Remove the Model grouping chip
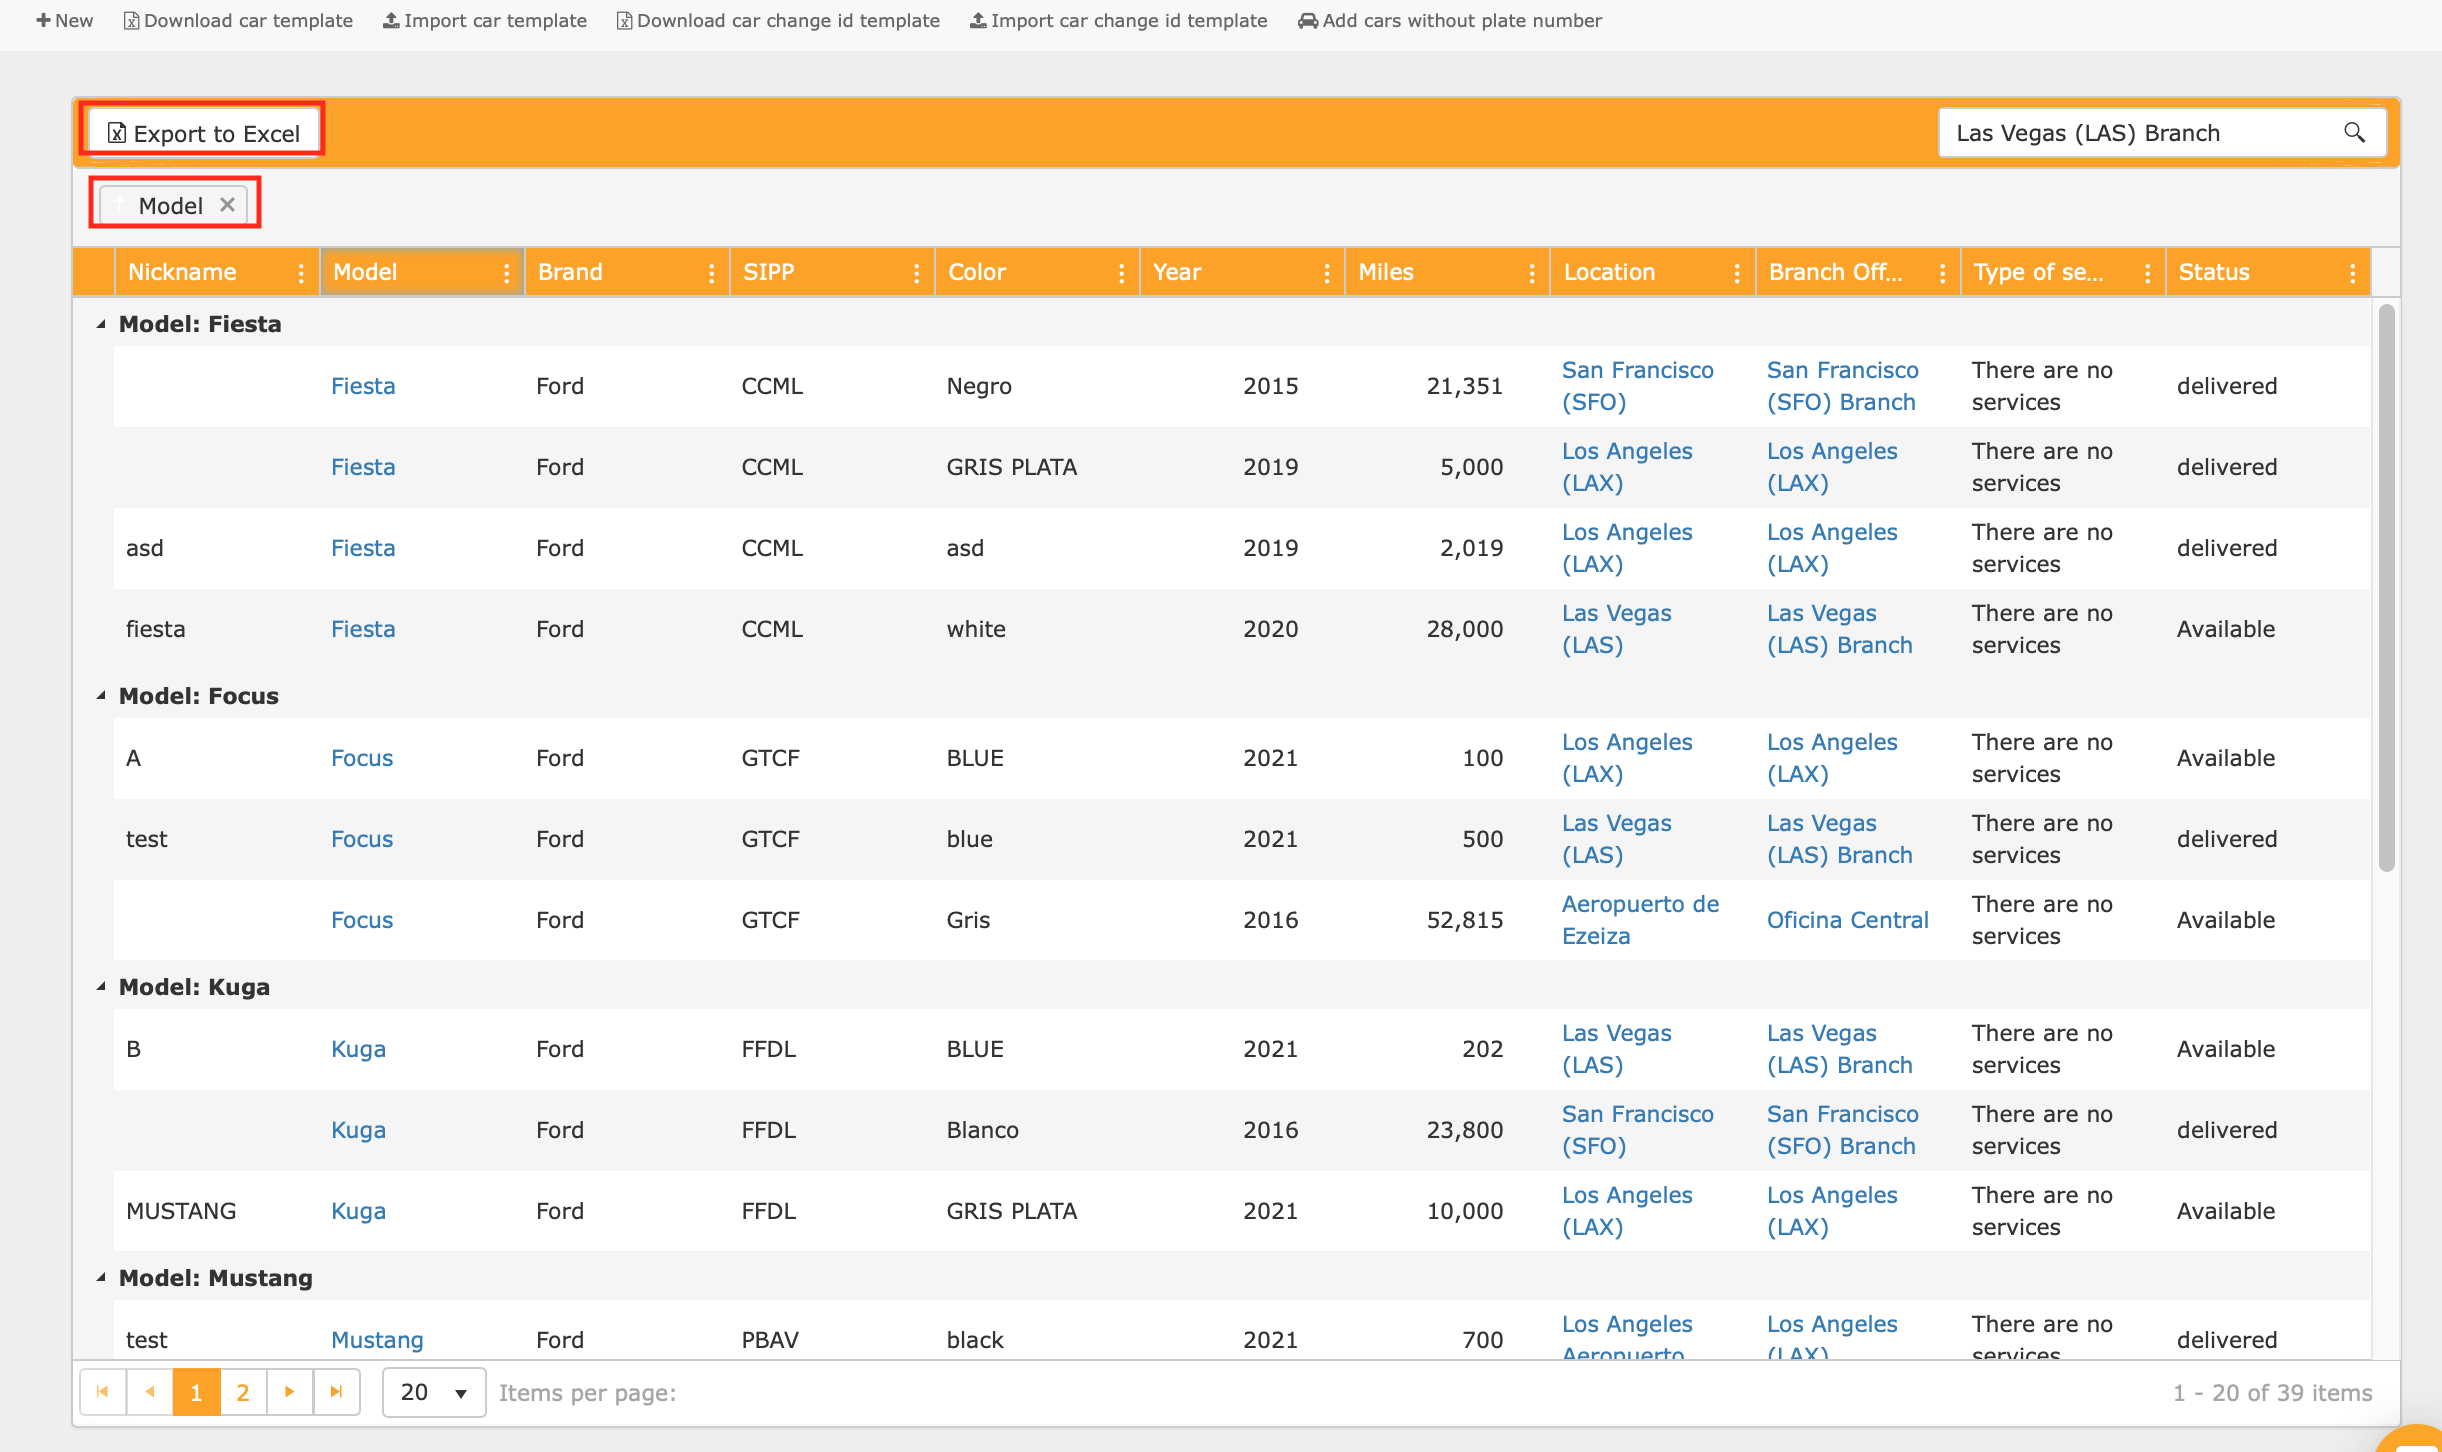The width and height of the screenshot is (2442, 1452). [x=227, y=204]
